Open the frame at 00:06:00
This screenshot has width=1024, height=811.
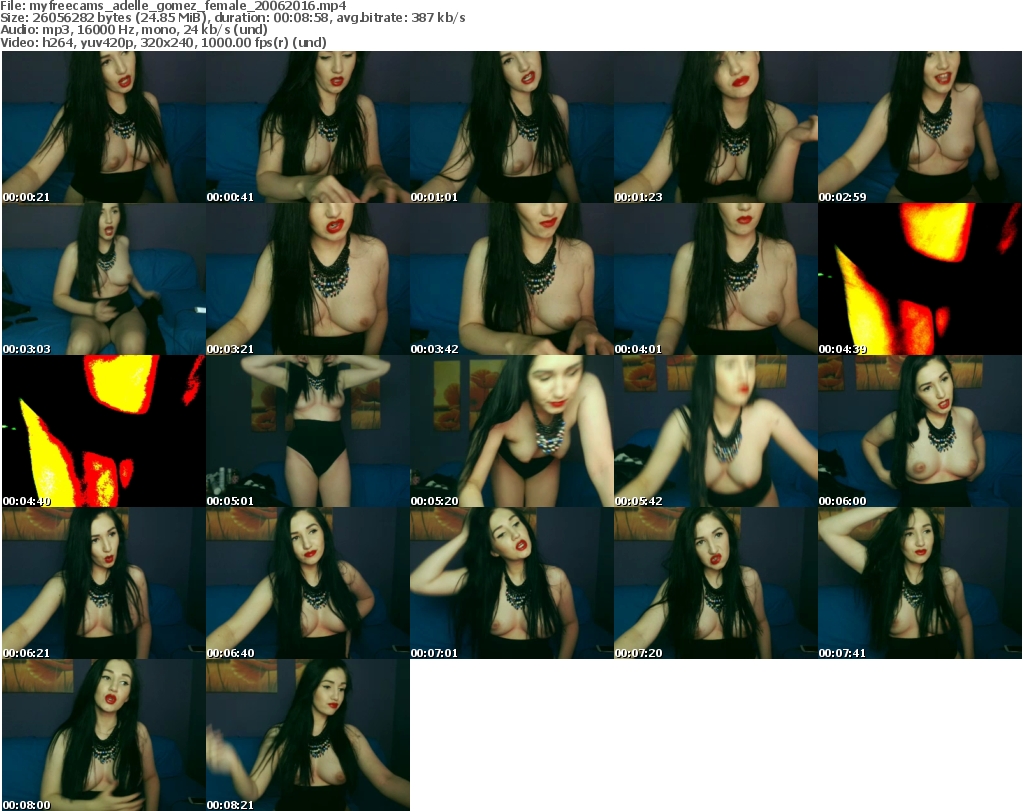pyautogui.click(x=920, y=431)
